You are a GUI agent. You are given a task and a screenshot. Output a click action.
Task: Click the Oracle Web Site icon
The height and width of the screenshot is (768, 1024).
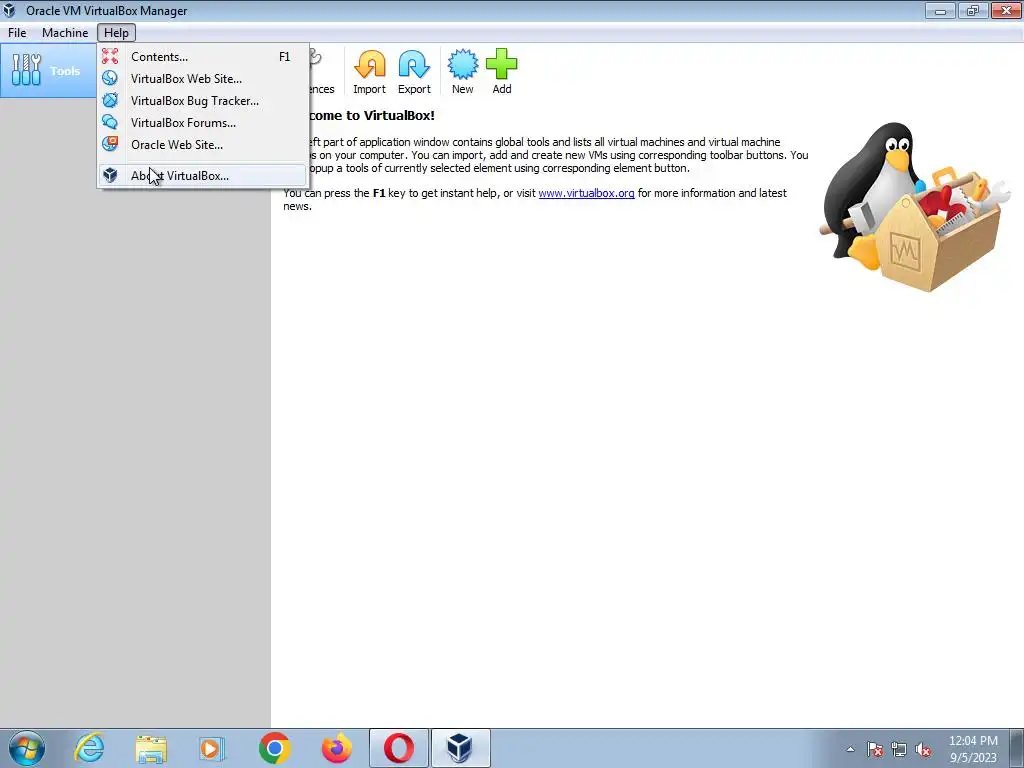110,144
